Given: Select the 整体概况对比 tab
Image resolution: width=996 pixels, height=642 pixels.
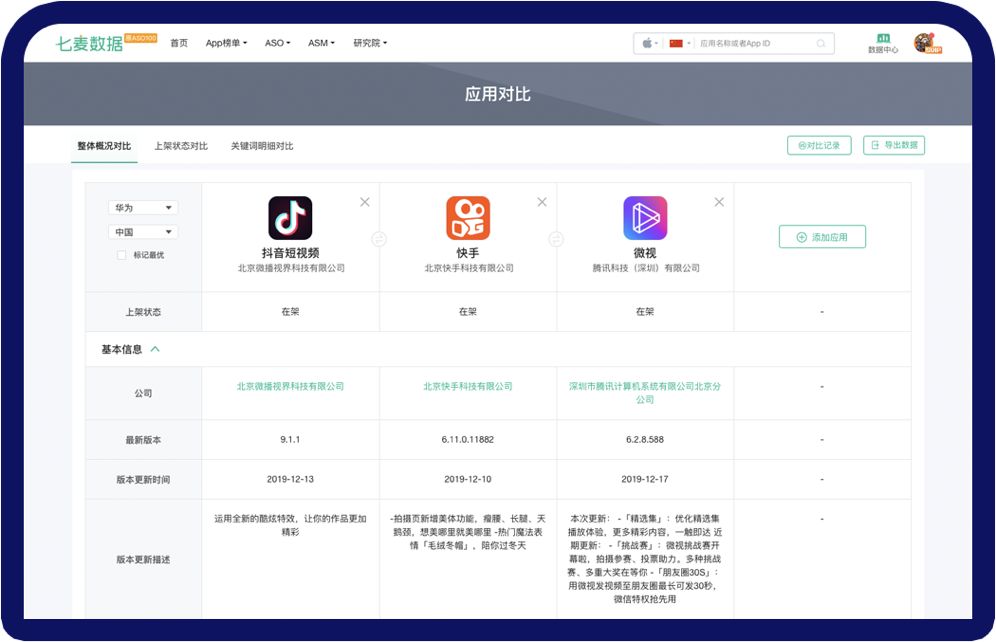Looking at the screenshot, I should tap(104, 146).
